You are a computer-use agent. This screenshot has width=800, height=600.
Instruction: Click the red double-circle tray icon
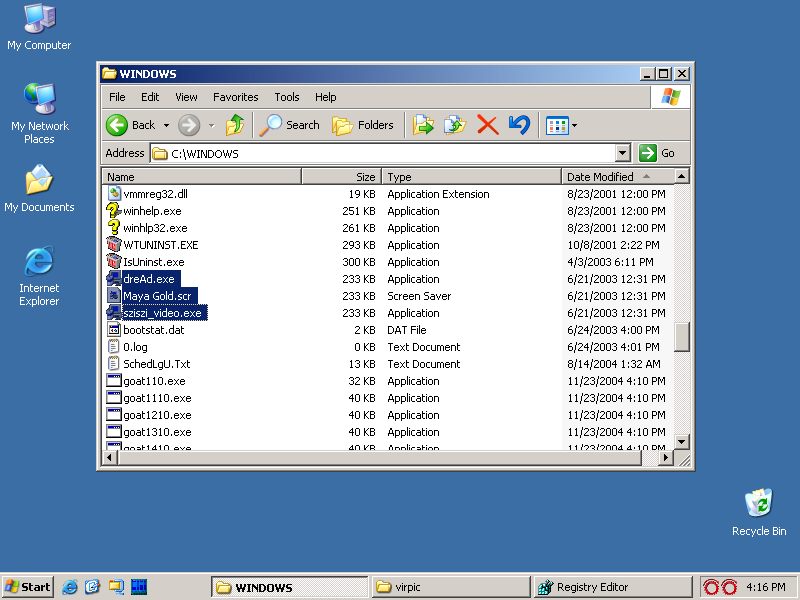click(x=719, y=587)
